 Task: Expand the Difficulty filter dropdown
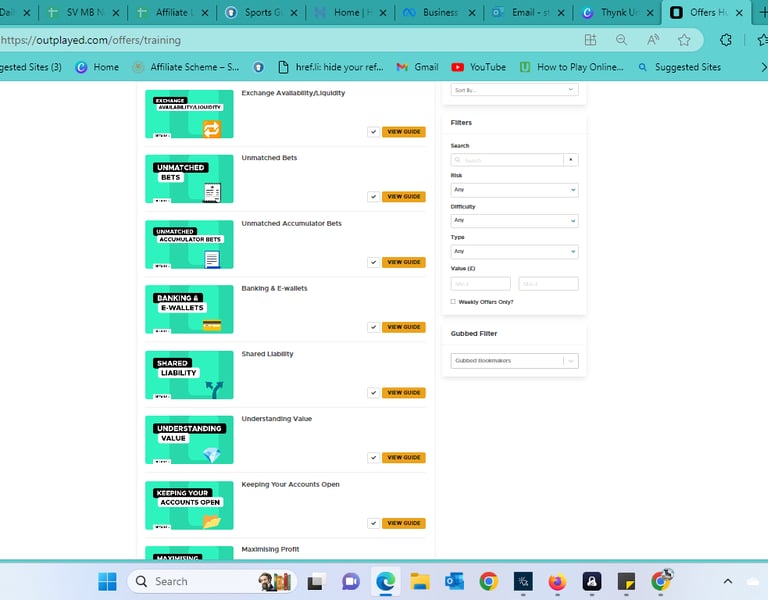(x=514, y=220)
